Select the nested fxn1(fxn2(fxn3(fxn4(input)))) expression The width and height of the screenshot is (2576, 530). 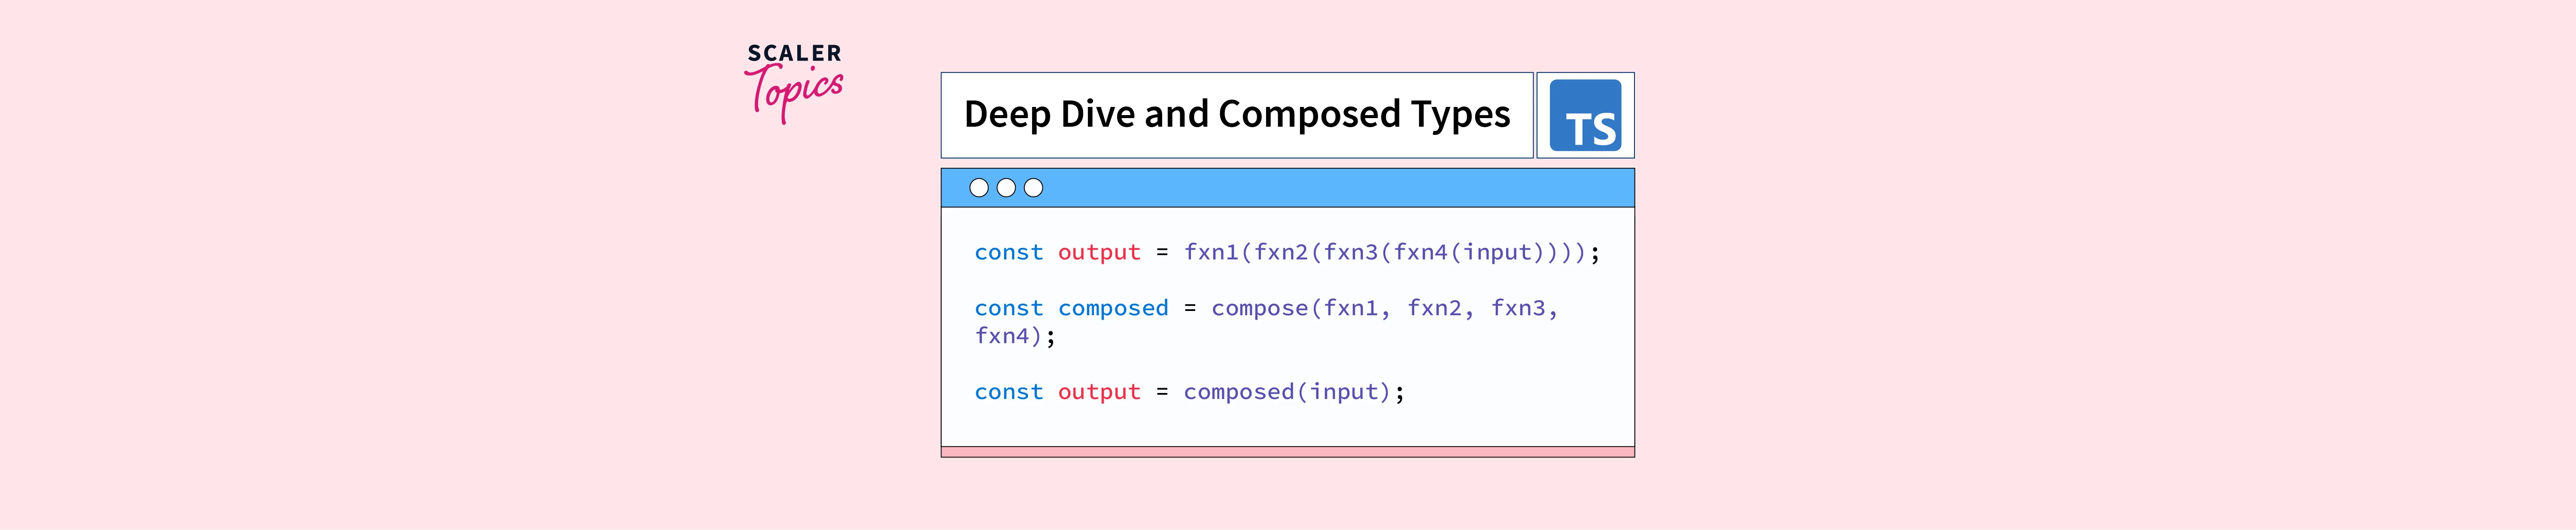click(x=1385, y=253)
